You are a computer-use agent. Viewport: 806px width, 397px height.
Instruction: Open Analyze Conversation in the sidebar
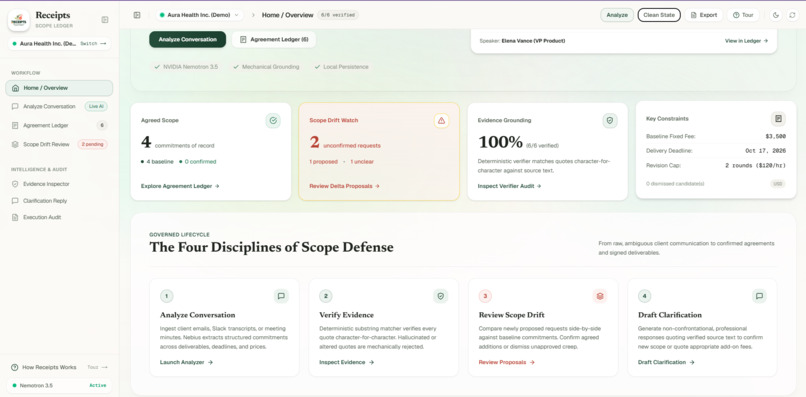click(x=59, y=106)
